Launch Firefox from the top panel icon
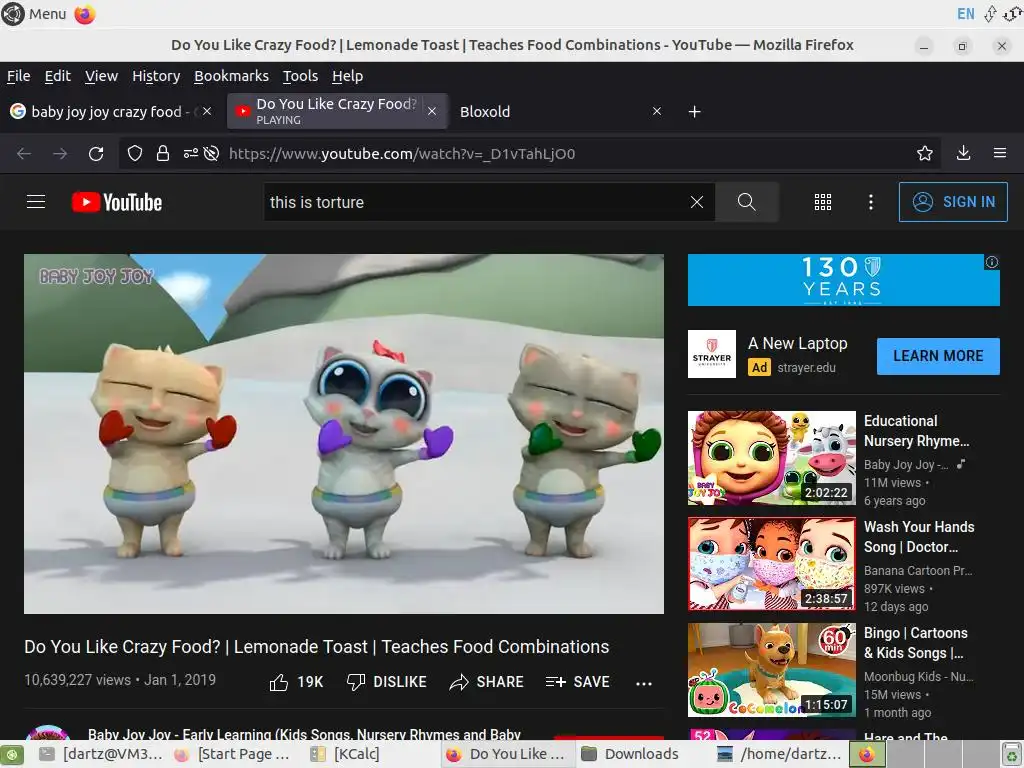This screenshot has height=768, width=1024. [85, 14]
